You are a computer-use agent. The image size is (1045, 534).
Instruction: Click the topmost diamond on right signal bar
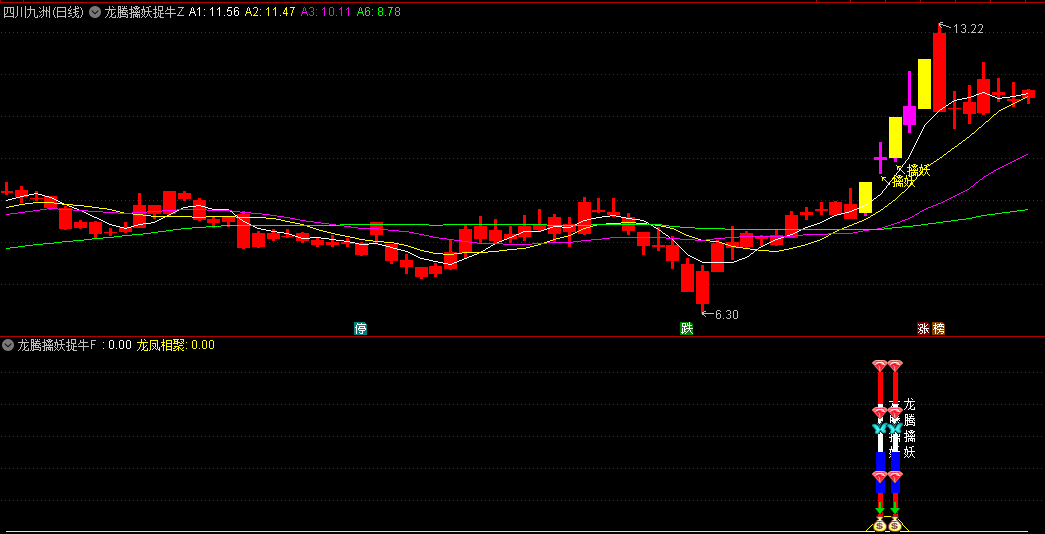[x=895, y=365]
